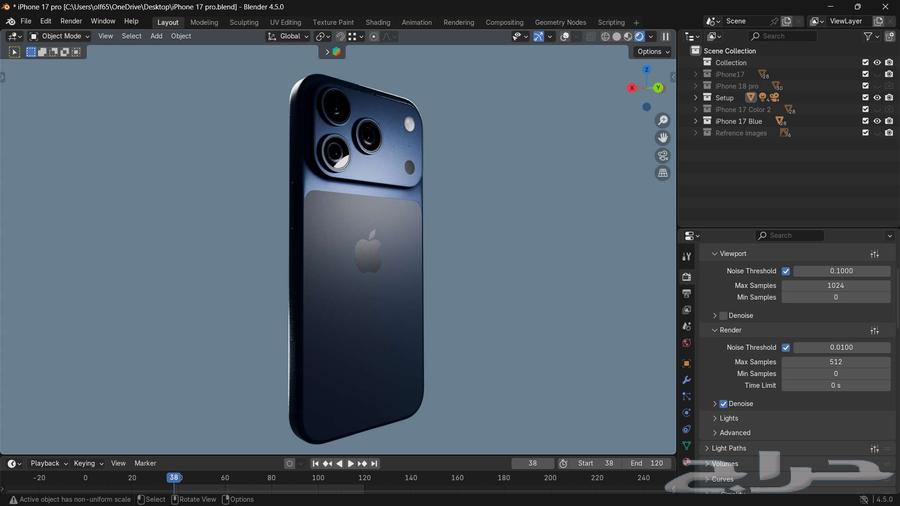900x506 pixels.
Task: Toggle snapping magnet icon in header
Action: [x=340, y=36]
